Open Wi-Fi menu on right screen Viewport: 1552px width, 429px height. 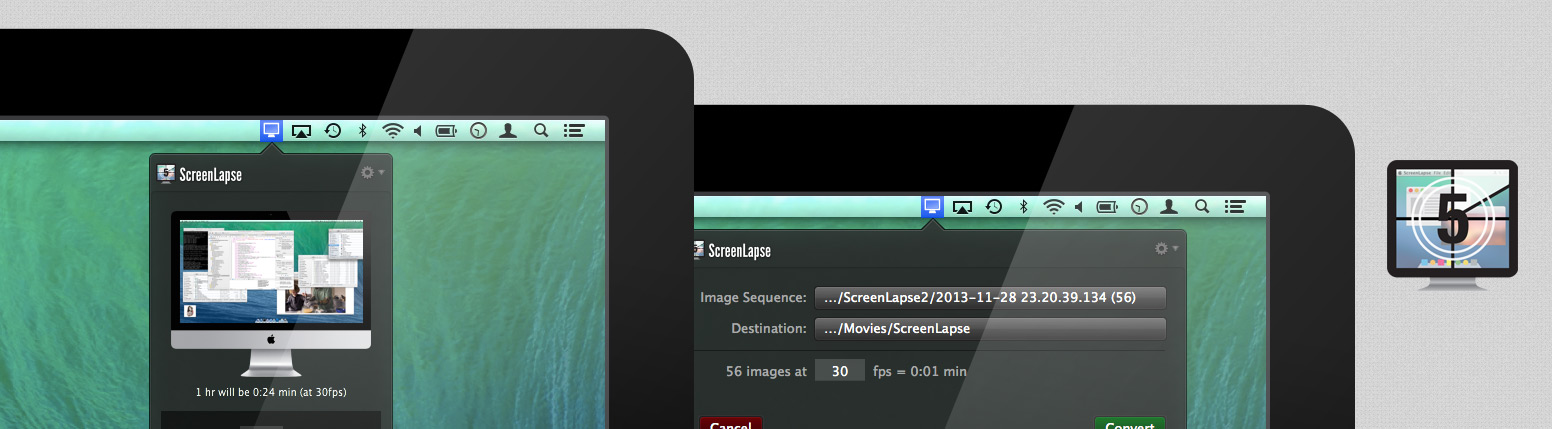click(x=1053, y=207)
